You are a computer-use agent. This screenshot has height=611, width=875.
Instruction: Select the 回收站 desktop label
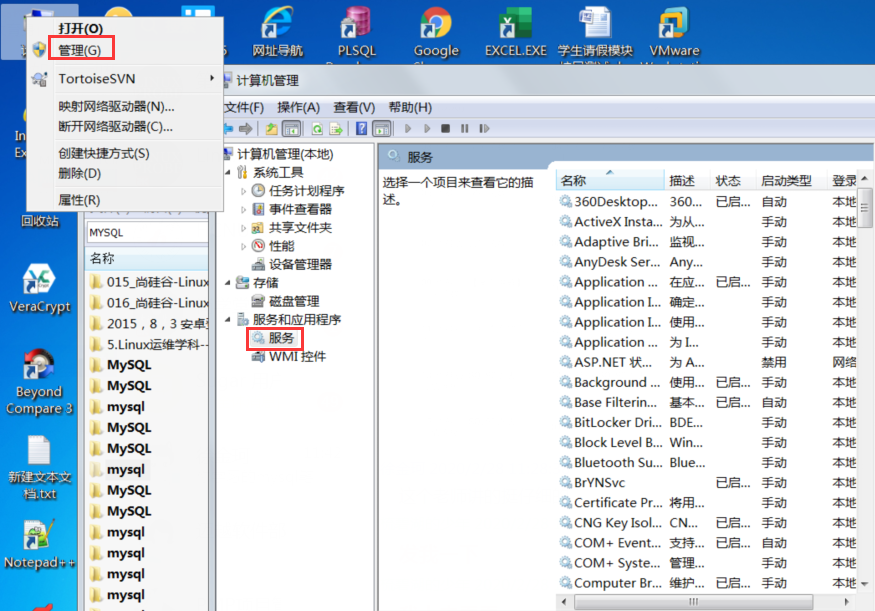click(x=40, y=221)
